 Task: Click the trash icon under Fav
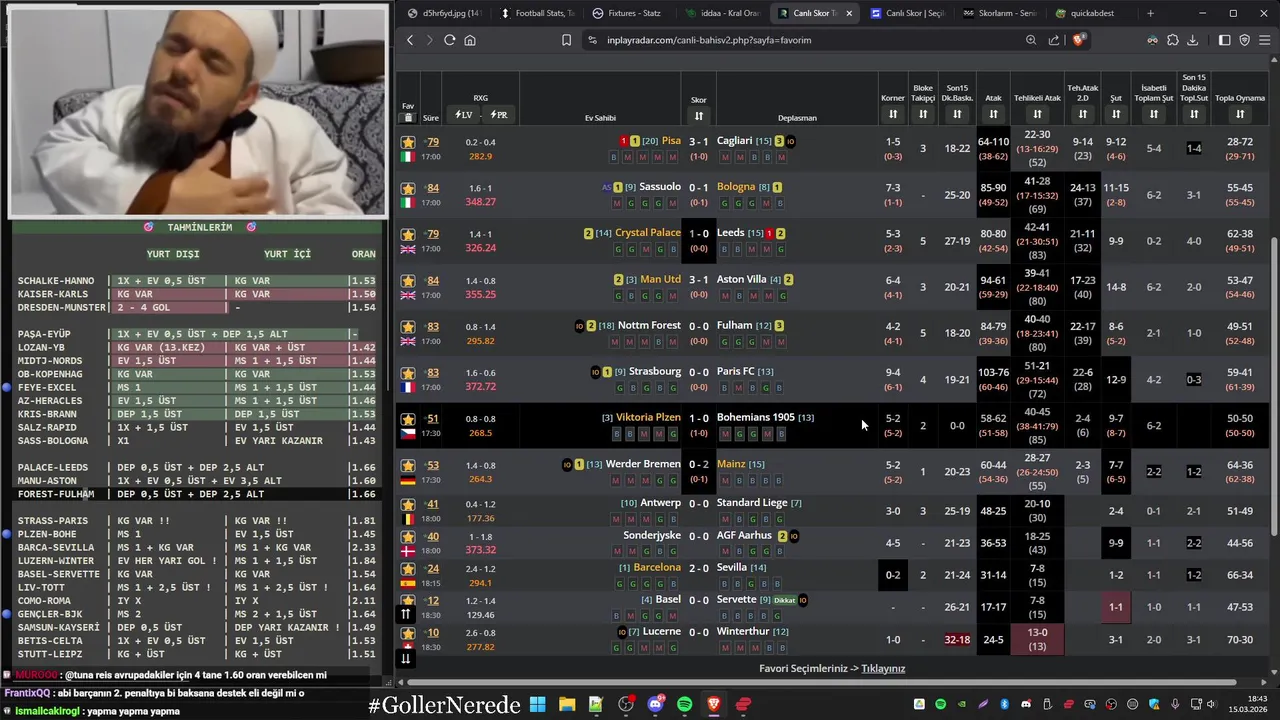[x=408, y=118]
